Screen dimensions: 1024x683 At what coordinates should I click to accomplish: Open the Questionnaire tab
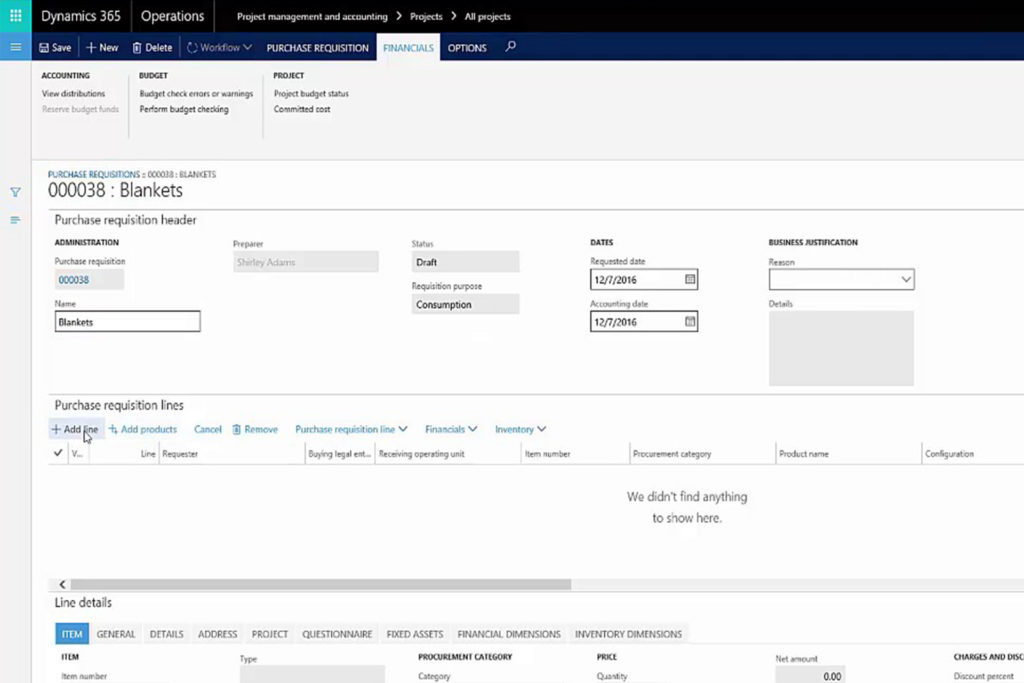[337, 634]
